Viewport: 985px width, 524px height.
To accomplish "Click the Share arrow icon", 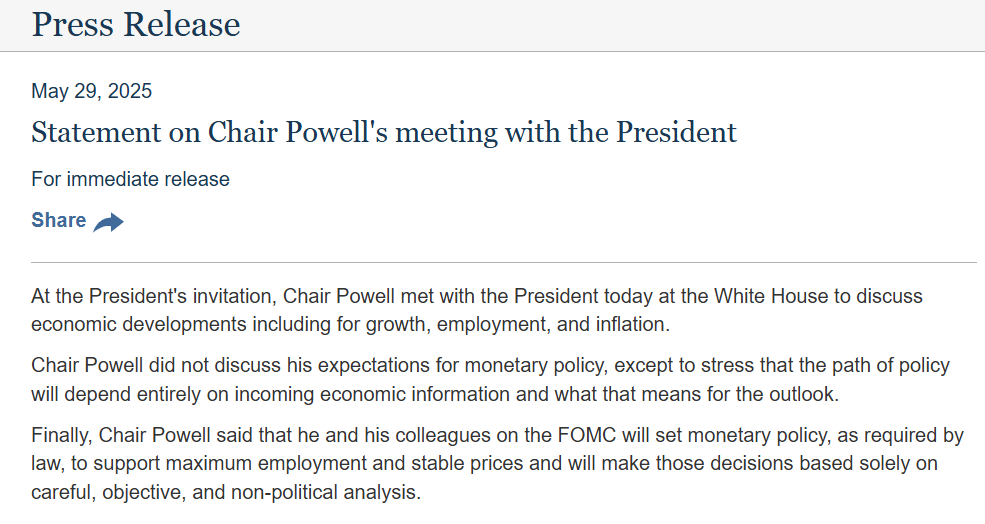I will (109, 222).
